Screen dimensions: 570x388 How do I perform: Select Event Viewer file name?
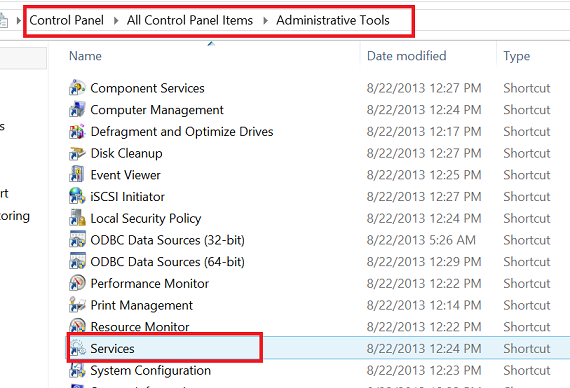point(125,175)
